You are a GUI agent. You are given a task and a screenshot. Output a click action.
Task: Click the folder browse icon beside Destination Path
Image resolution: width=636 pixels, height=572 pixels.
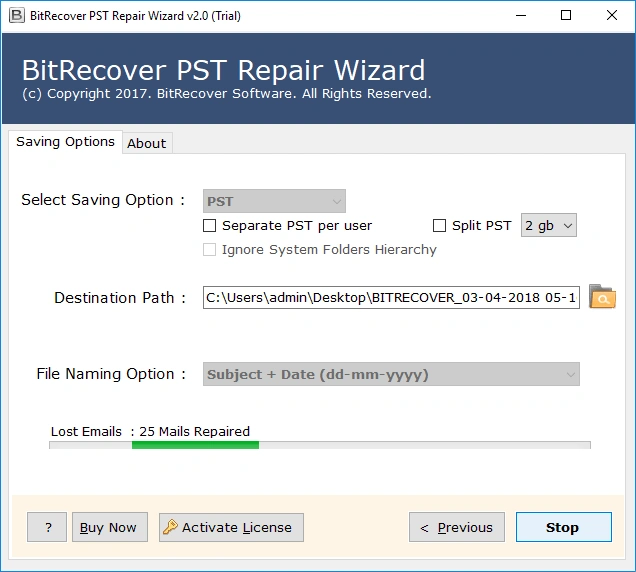pos(602,297)
